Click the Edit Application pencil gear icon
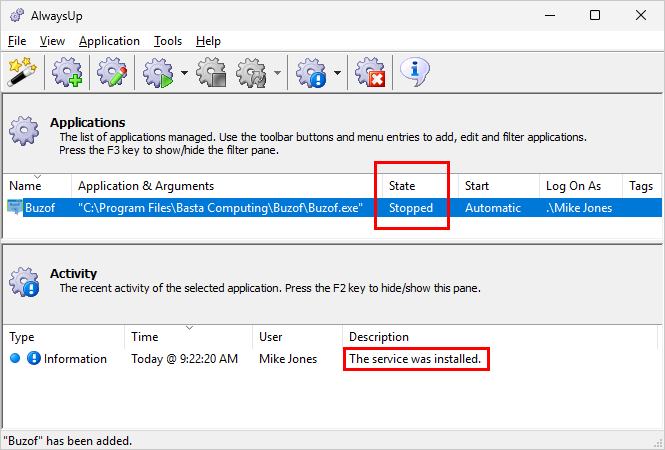 [x=112, y=72]
